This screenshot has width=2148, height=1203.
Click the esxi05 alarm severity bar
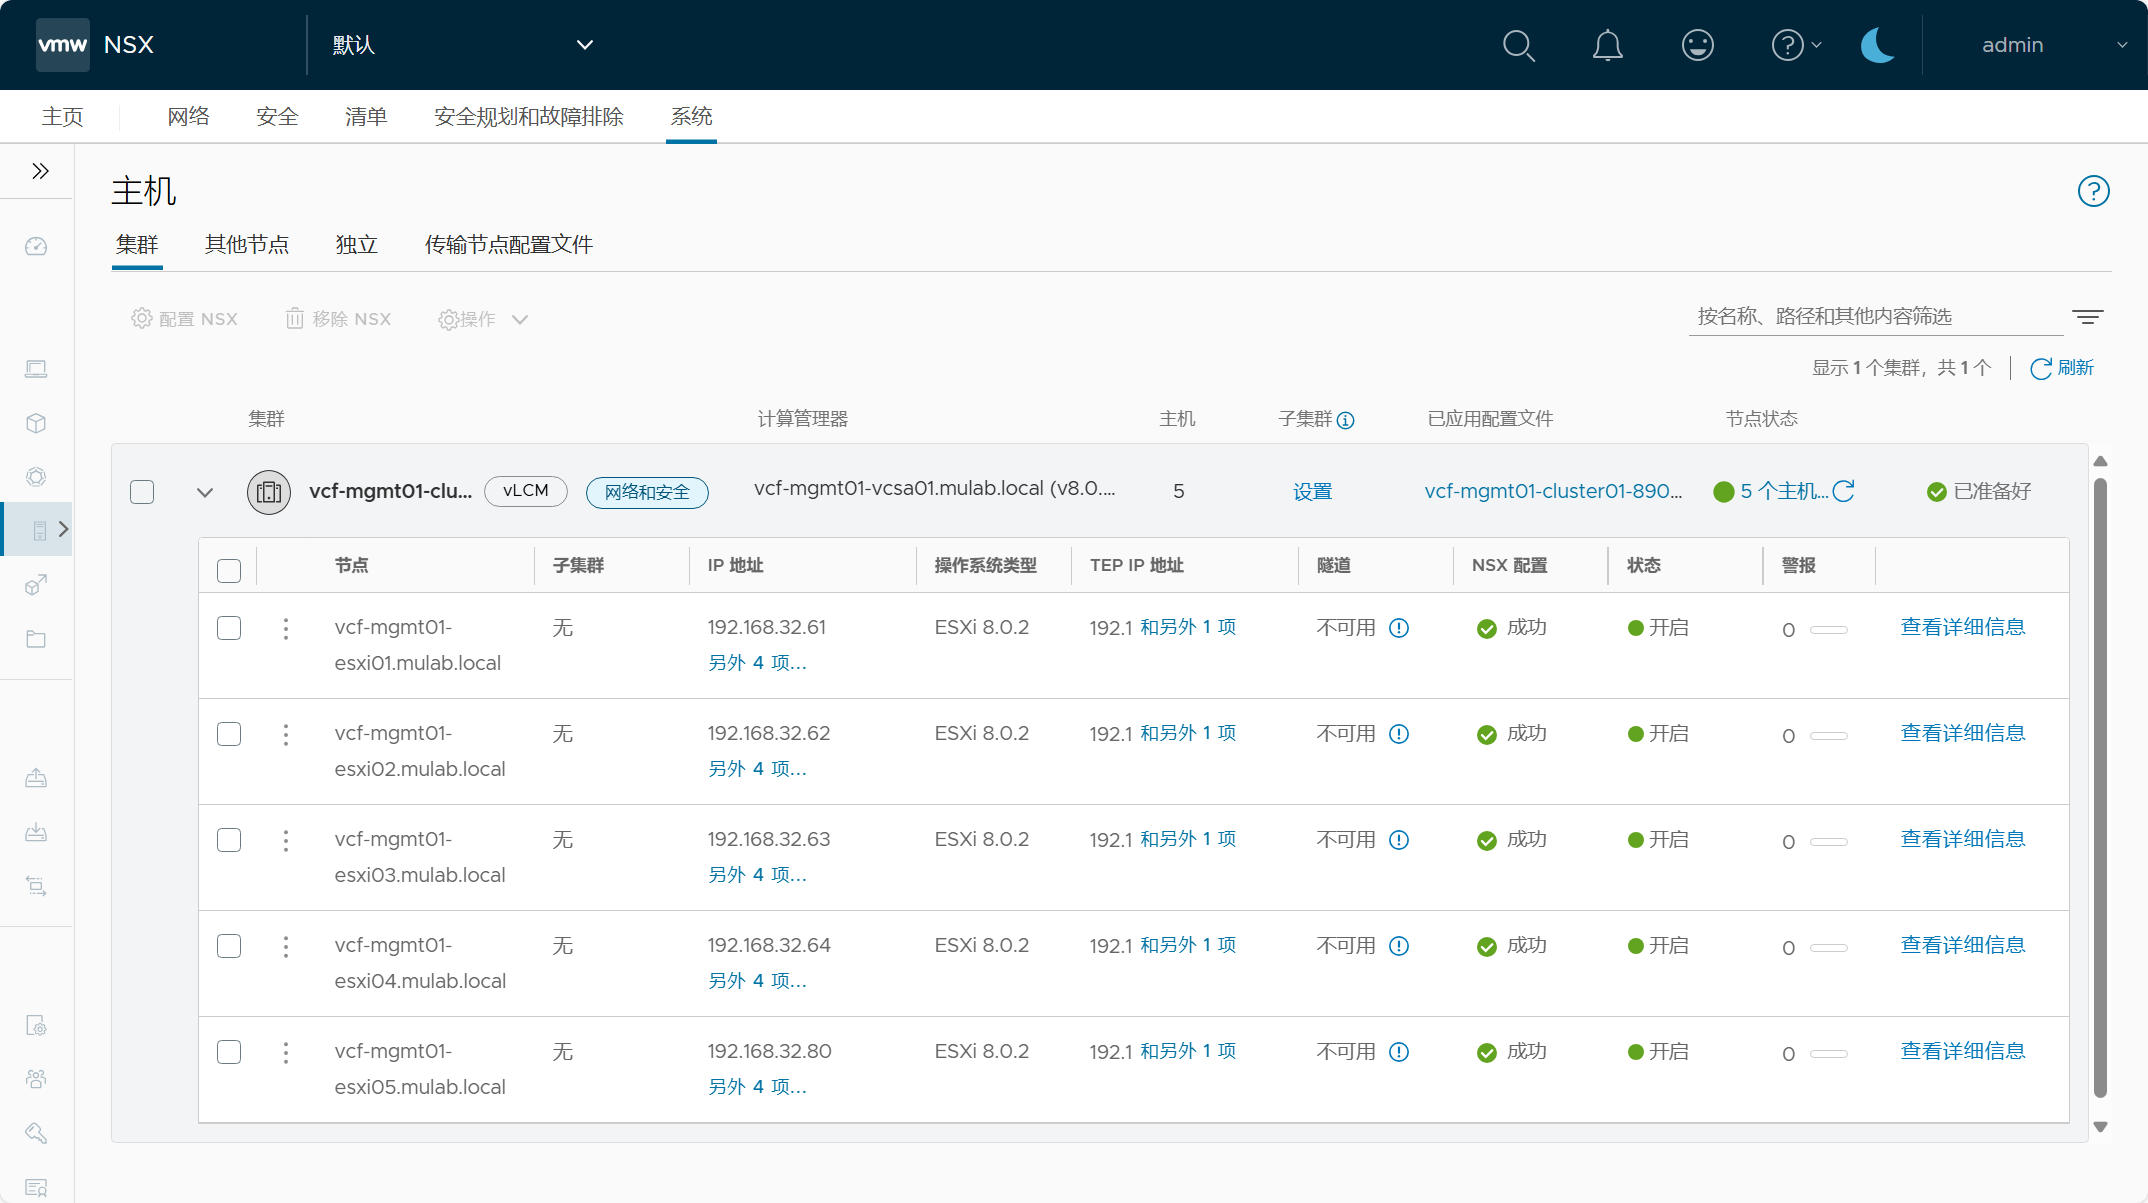(1829, 1053)
